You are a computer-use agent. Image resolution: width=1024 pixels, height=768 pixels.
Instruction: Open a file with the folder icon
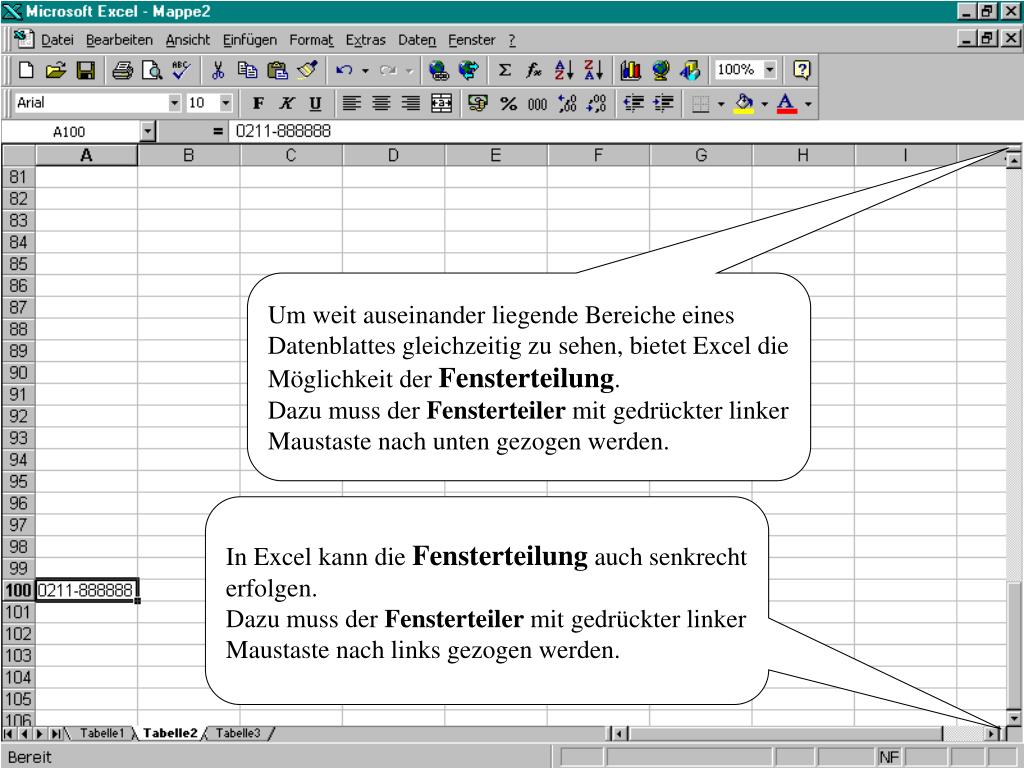click(56, 70)
